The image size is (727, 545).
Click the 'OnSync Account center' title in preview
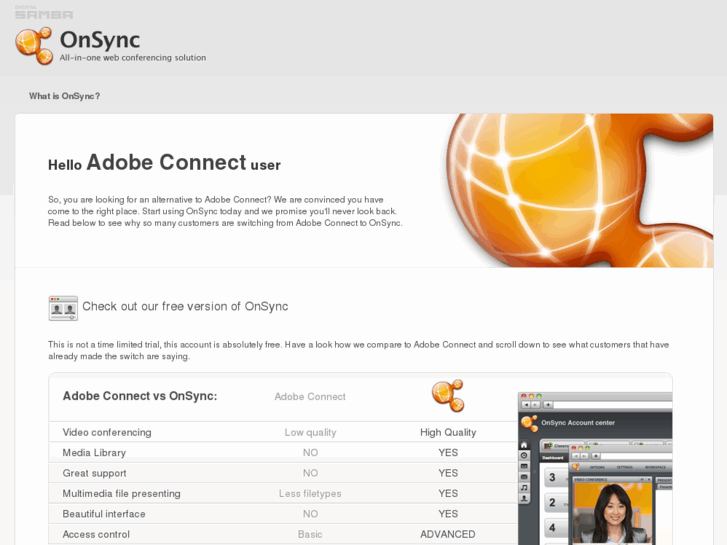click(x=578, y=423)
